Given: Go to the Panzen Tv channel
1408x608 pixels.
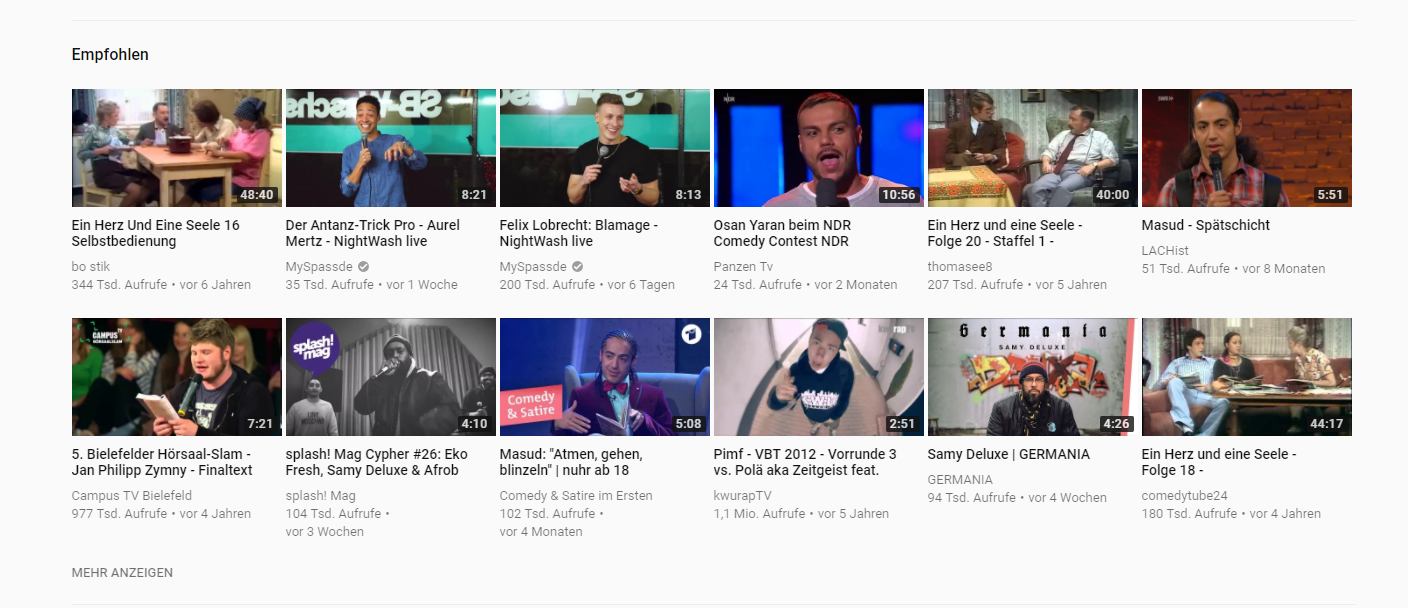Looking at the screenshot, I should (743, 267).
